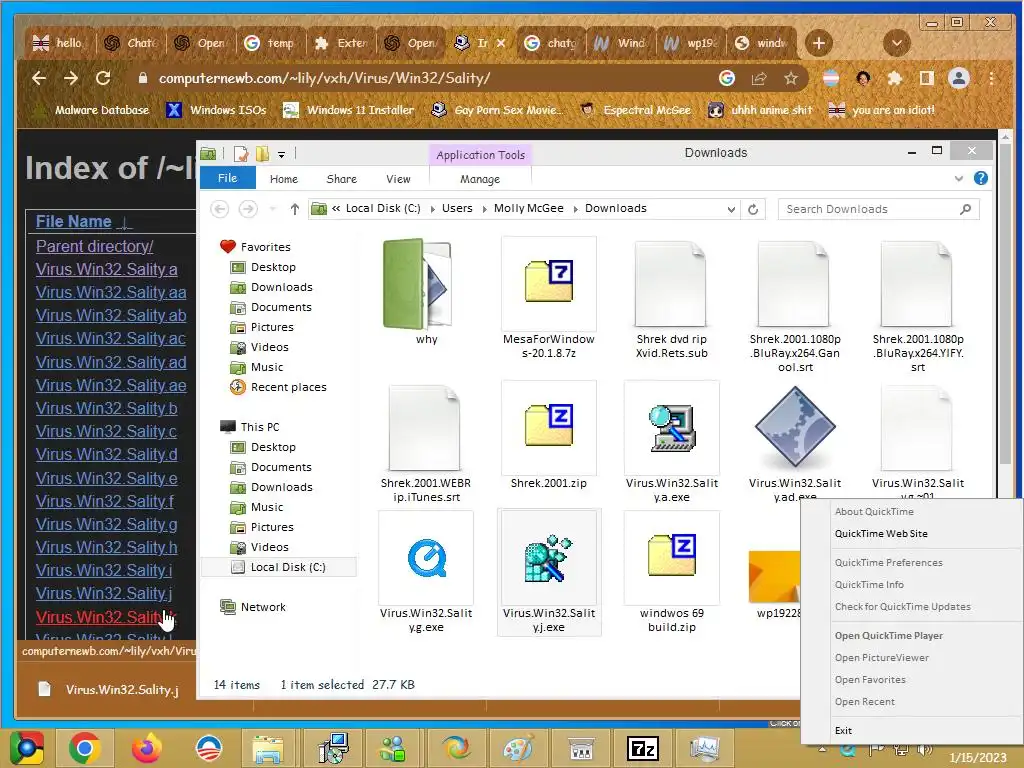Open Virus.Win32.Sality.aa link
The height and width of the screenshot is (768, 1024).
[111, 293]
